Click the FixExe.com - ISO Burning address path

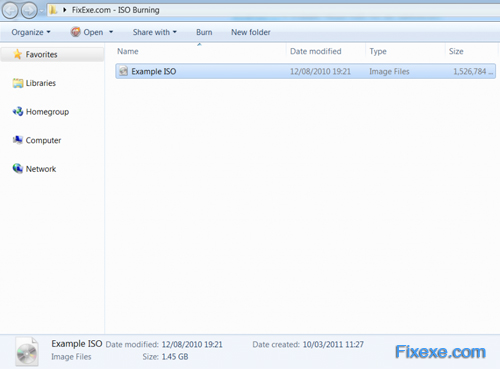click(116, 10)
